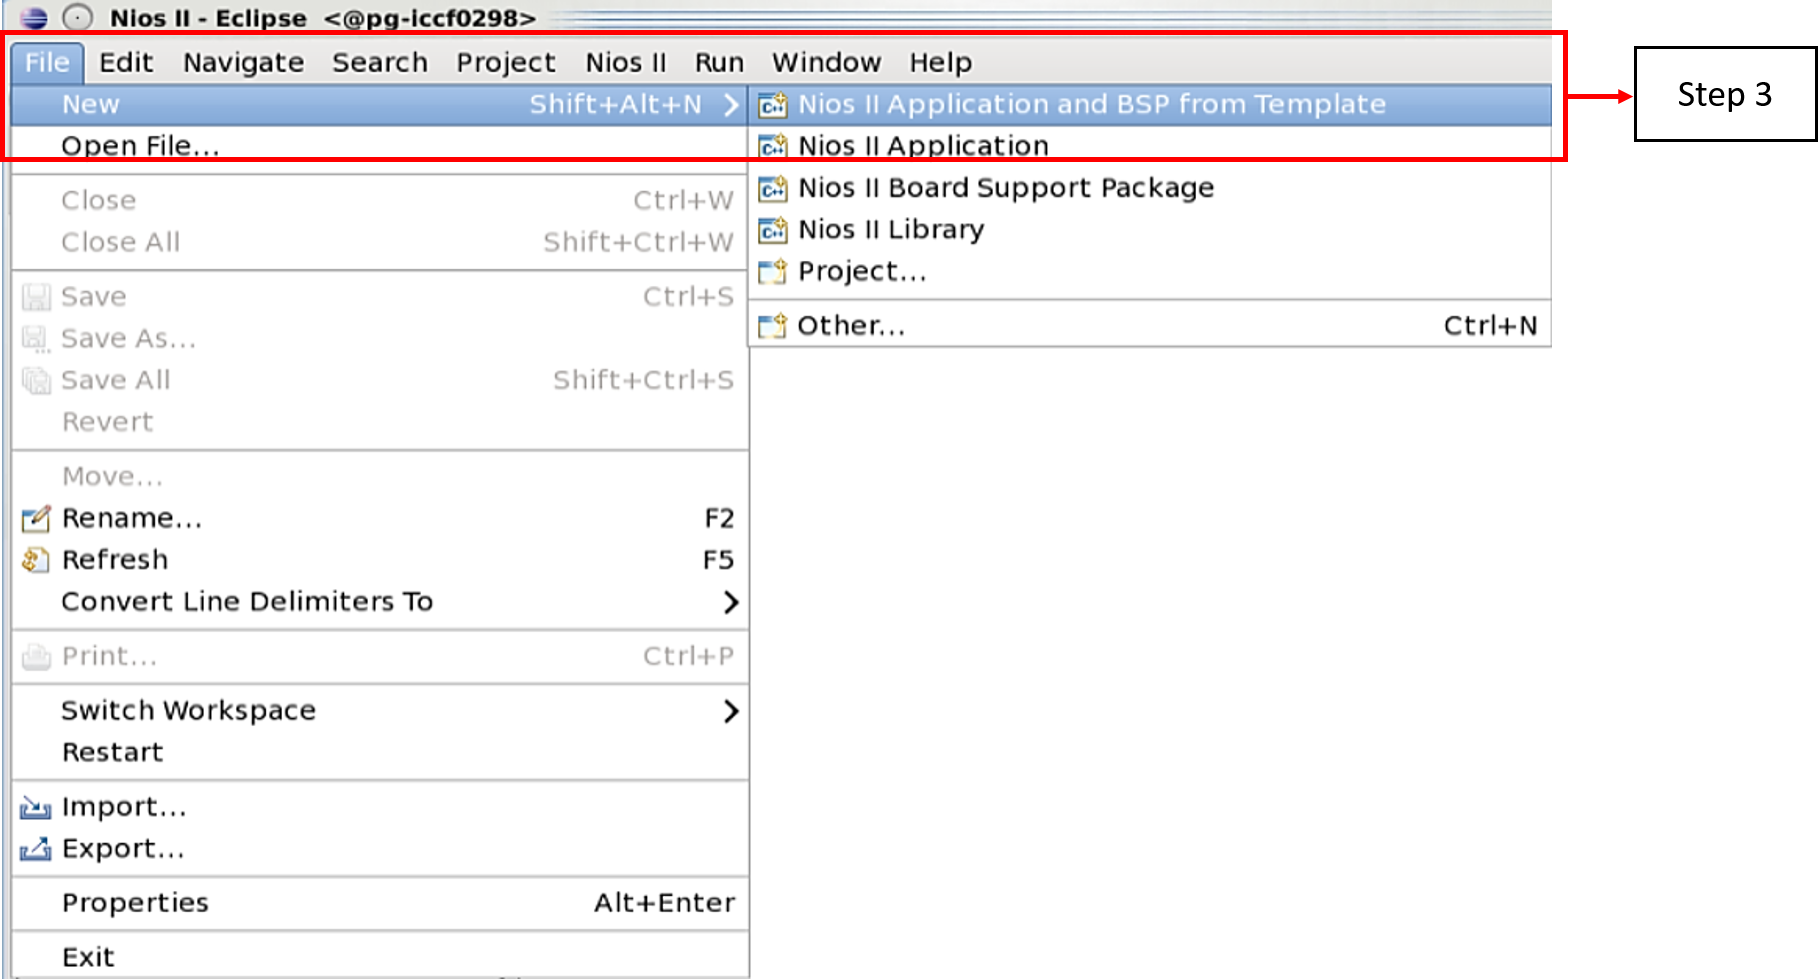Screen dimensions: 1818x979
Task: Click the Nios II Board Support Package icon
Action: click(x=772, y=188)
